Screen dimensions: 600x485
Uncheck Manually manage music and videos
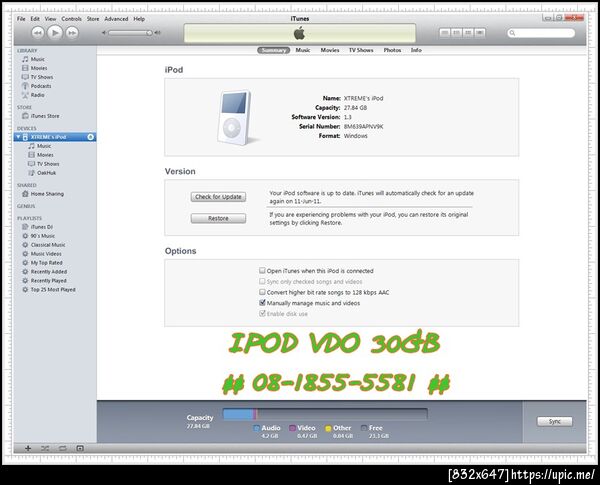coord(262,302)
